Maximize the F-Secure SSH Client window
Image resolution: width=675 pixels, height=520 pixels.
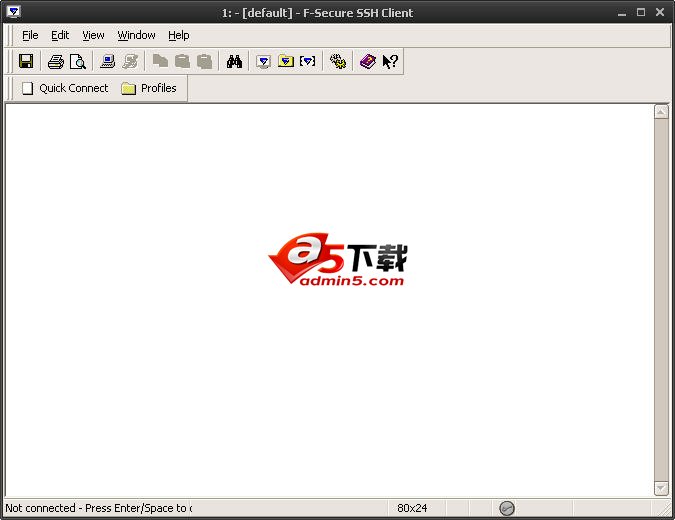point(641,12)
